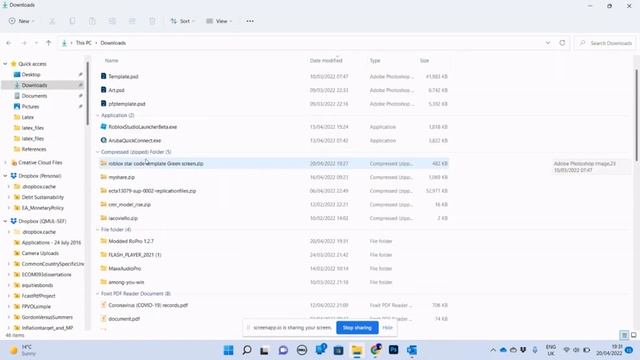Viewport: 640px width, 360px height.
Task: Switch to large thumbnails view icon
Action: click(x=633, y=335)
